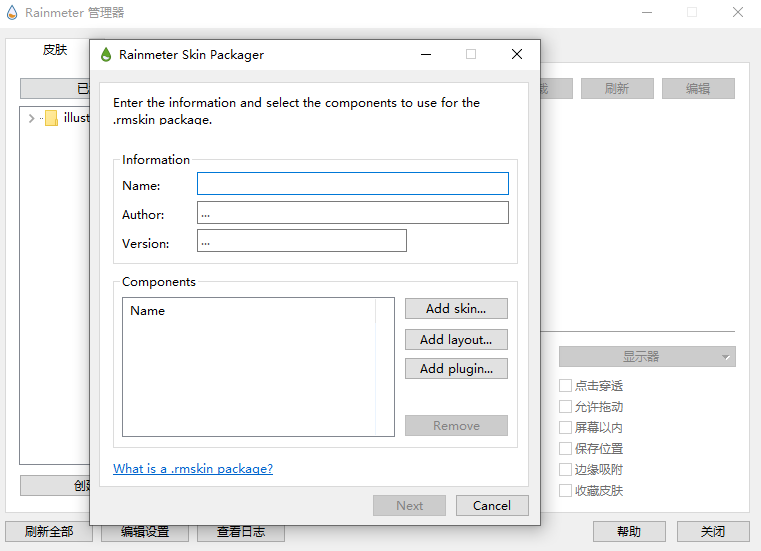Click the 编辑 button in manager
761x551 pixels.
[x=698, y=88]
